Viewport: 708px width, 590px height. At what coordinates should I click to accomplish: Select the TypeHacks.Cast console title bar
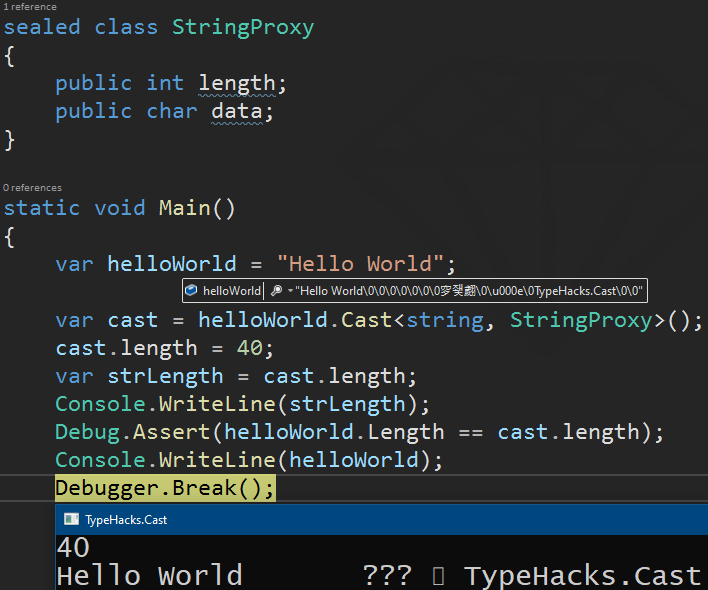(x=382, y=520)
